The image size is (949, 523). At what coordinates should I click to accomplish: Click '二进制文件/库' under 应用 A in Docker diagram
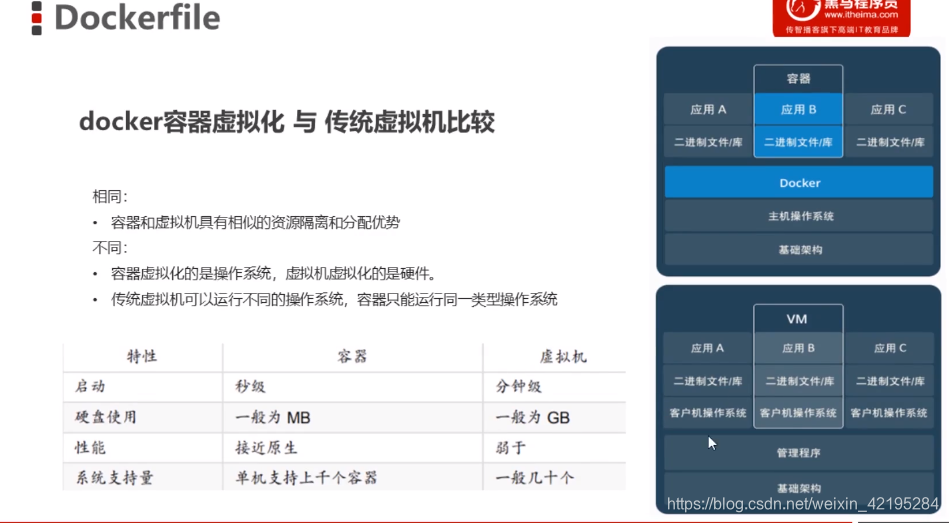708,142
